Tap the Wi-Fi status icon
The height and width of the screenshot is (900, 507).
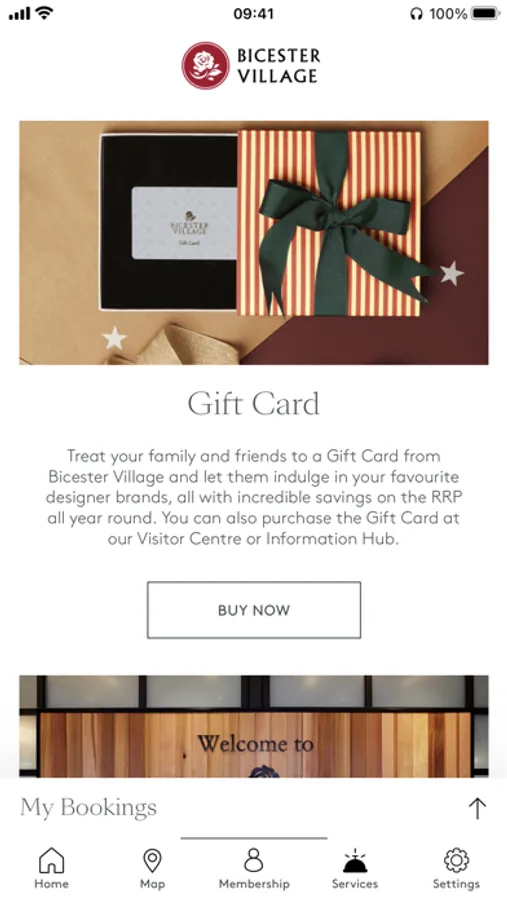pyautogui.click(x=45, y=13)
